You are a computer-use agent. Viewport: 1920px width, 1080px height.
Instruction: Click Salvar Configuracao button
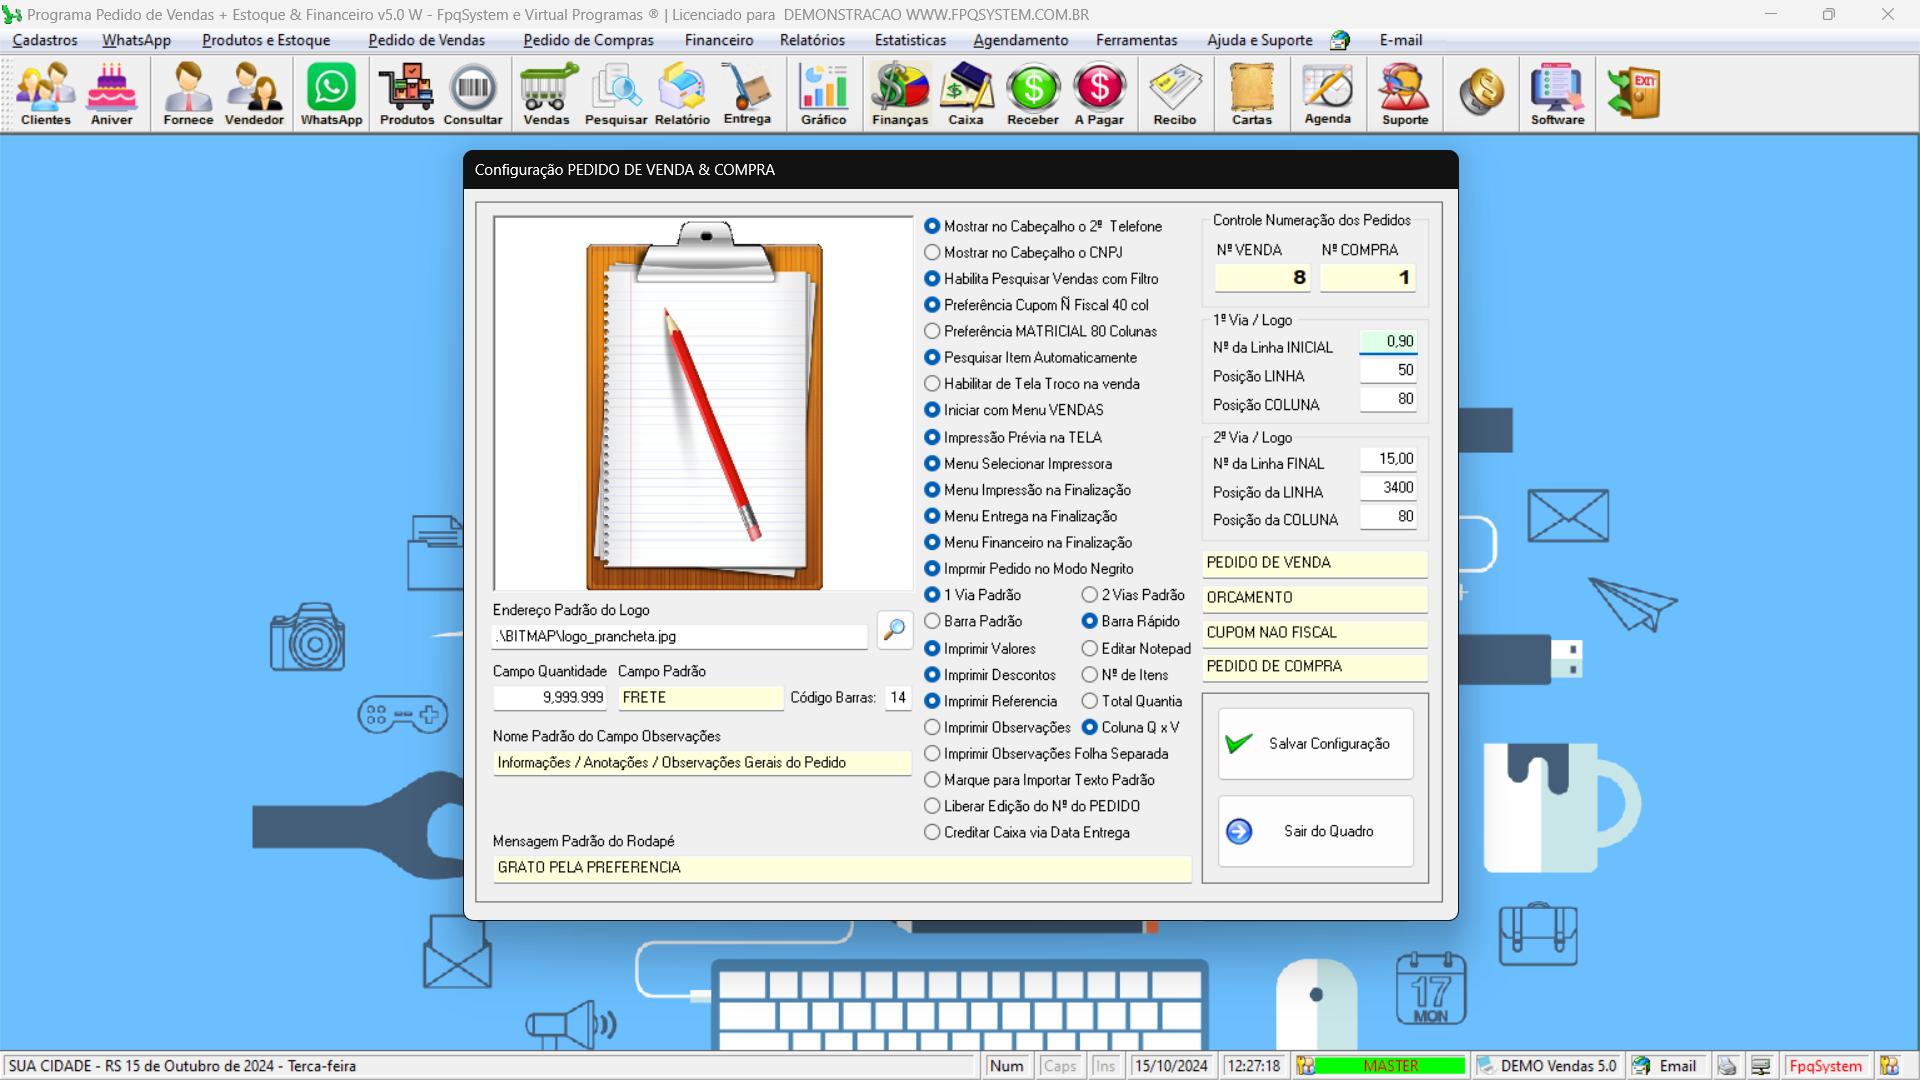click(1315, 742)
